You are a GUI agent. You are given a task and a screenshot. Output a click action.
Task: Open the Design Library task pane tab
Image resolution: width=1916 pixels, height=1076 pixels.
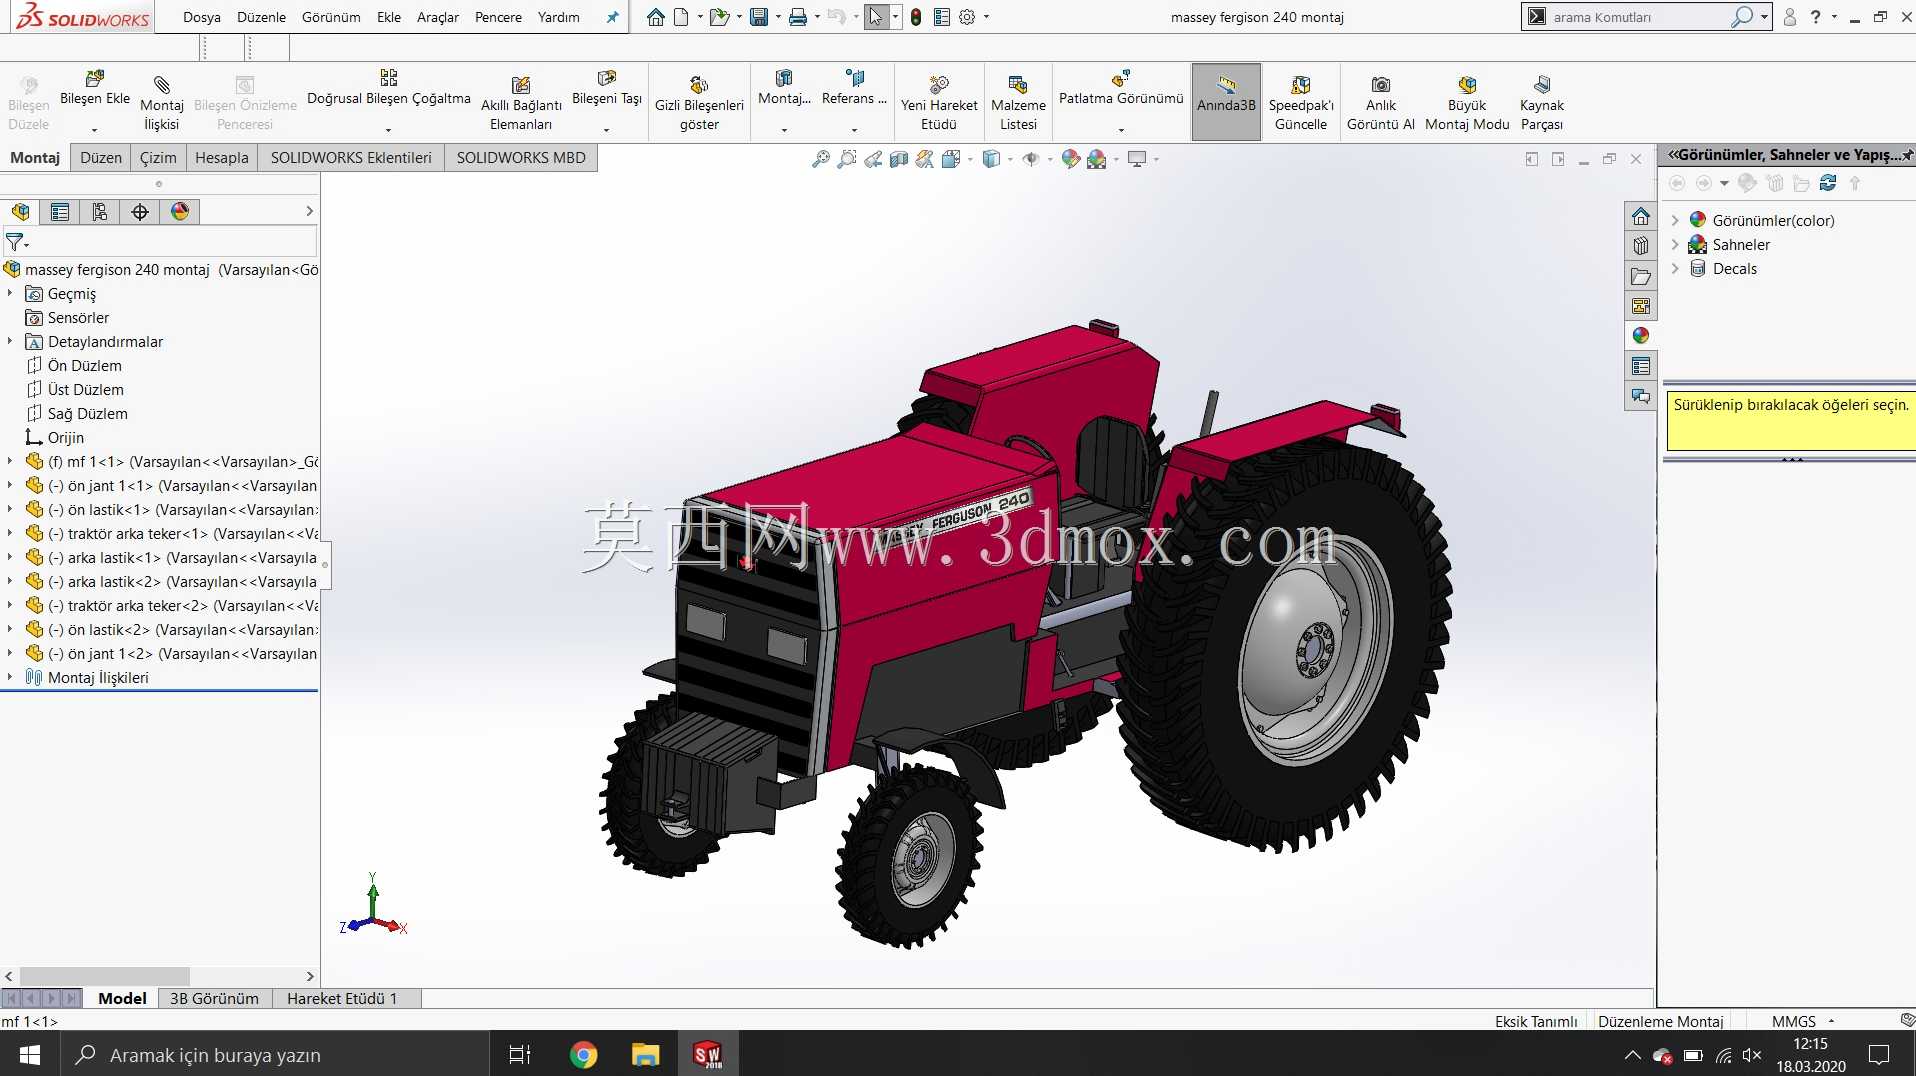click(x=1641, y=246)
